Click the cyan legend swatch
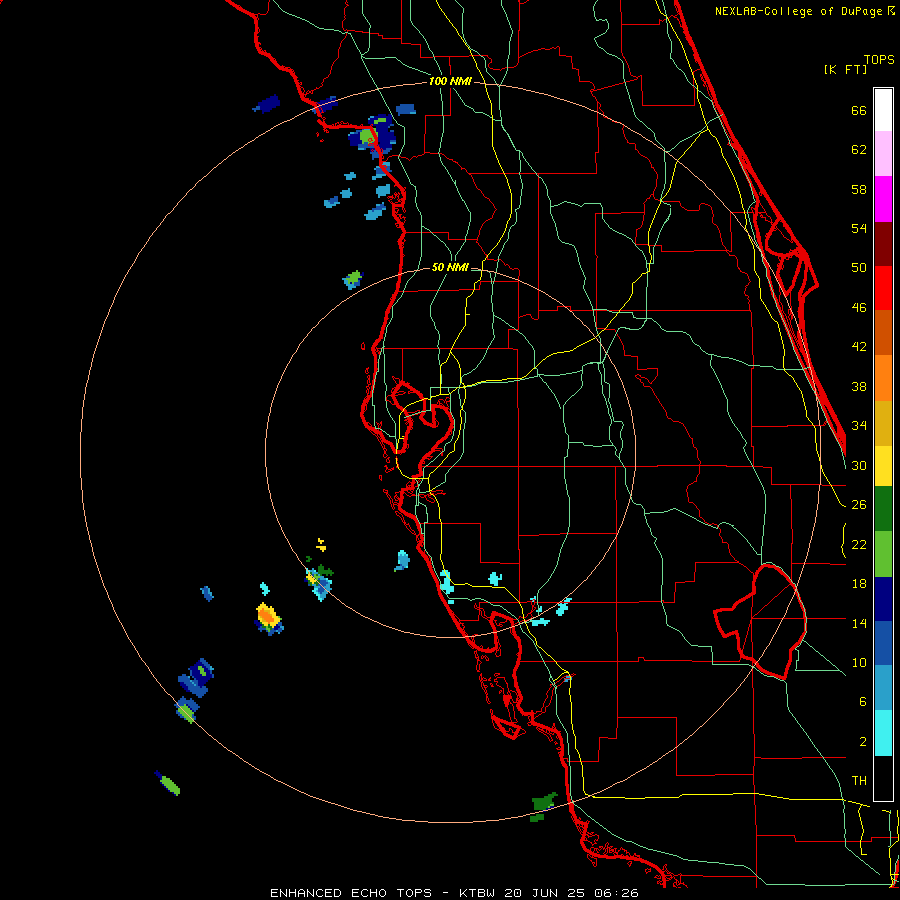The image size is (900, 900). (x=883, y=733)
